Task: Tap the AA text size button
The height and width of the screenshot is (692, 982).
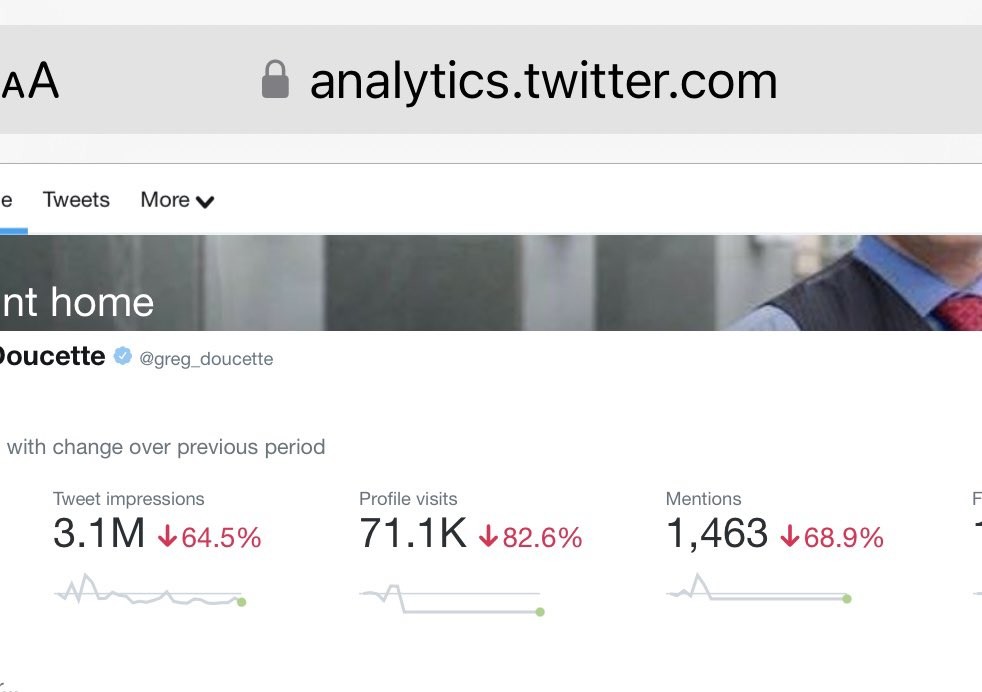Action: (30, 82)
